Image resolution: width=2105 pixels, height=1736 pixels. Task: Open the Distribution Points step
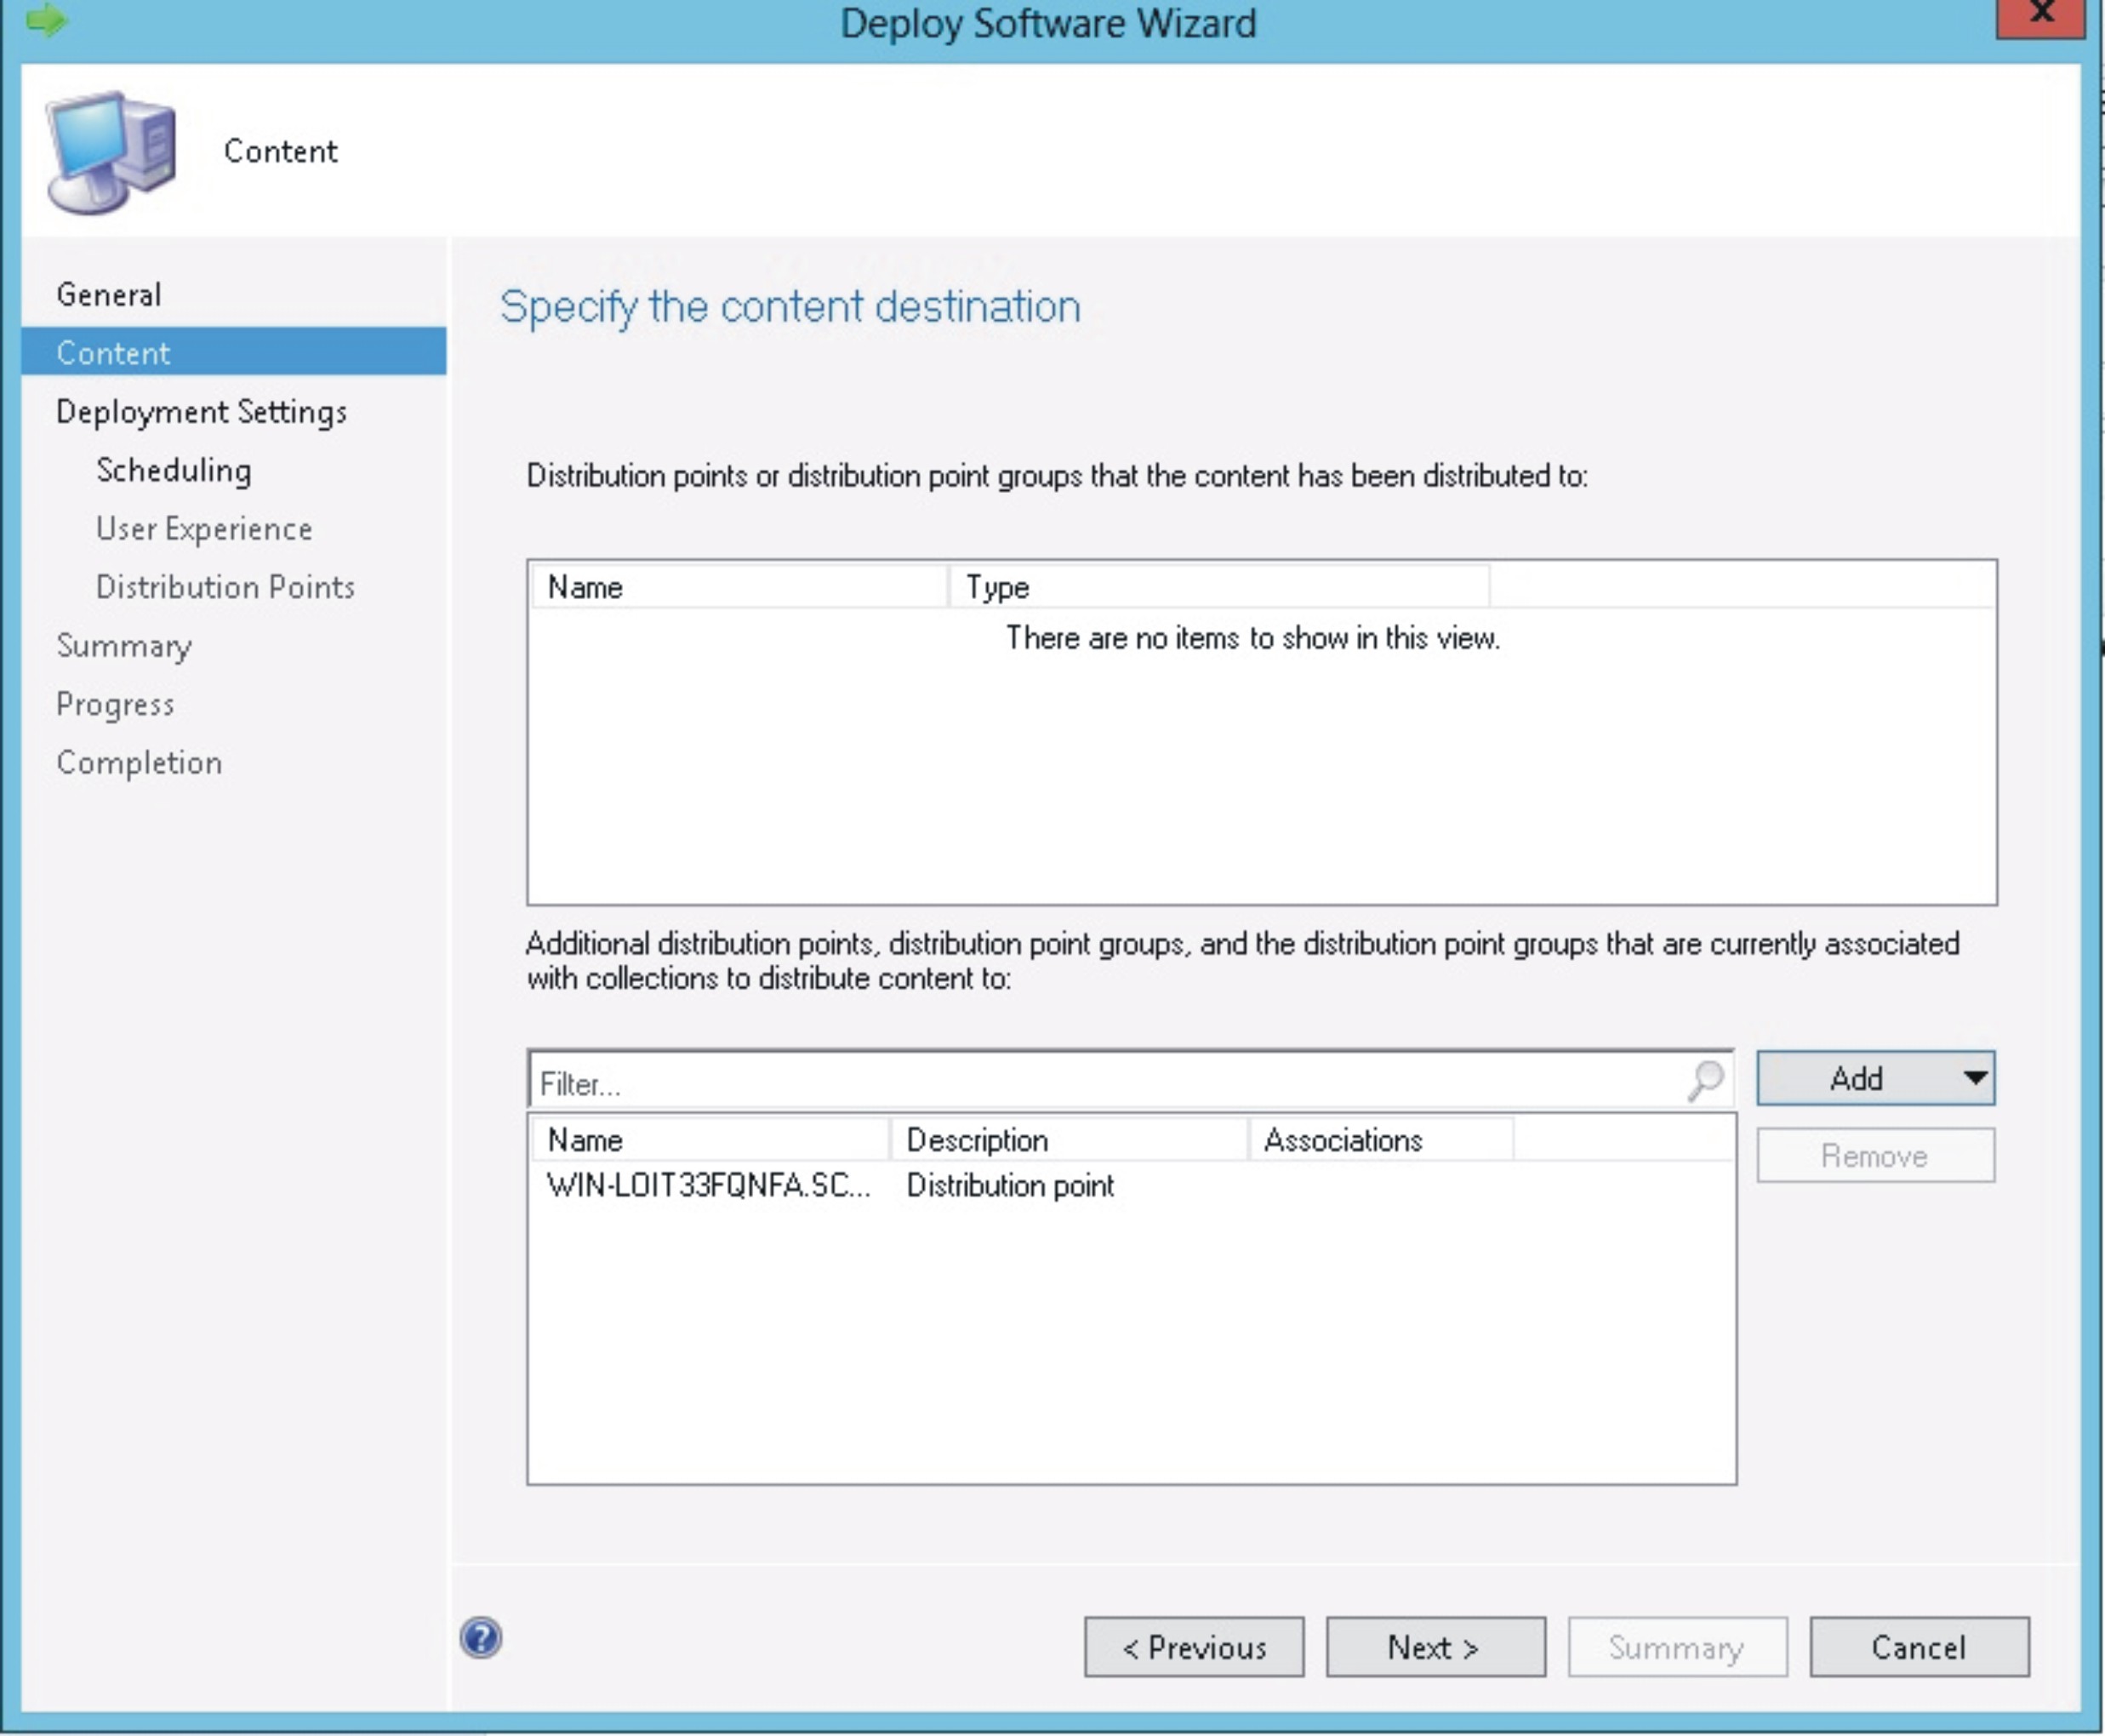pos(225,587)
